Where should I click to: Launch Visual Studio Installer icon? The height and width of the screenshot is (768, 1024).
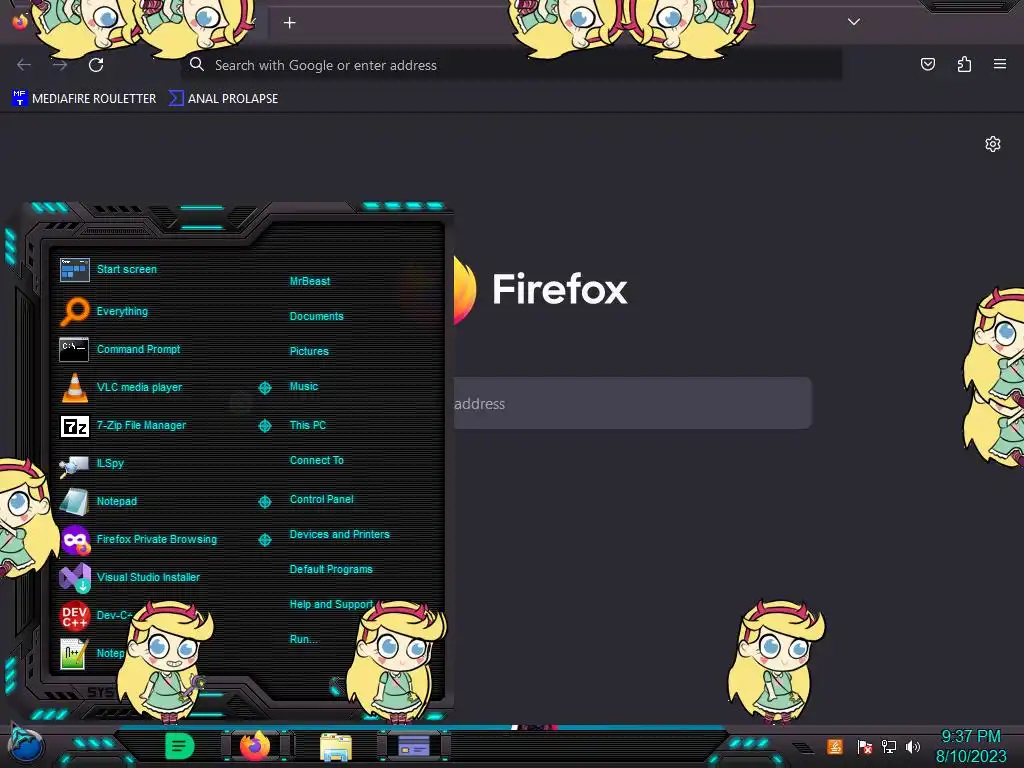[75, 577]
